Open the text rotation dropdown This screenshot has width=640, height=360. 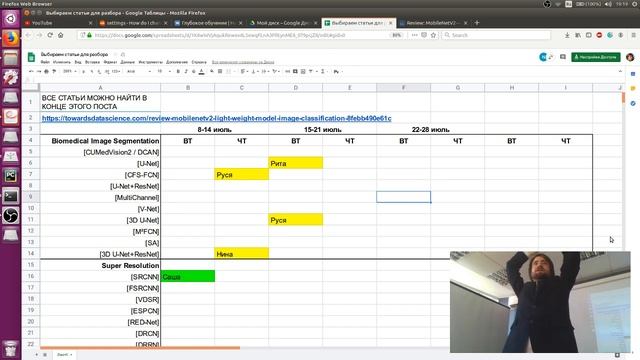[x=276, y=71]
